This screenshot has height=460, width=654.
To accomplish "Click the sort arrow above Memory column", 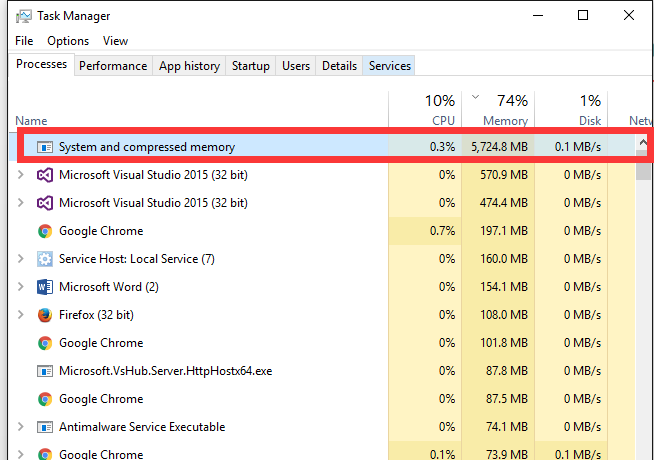I will [475, 97].
